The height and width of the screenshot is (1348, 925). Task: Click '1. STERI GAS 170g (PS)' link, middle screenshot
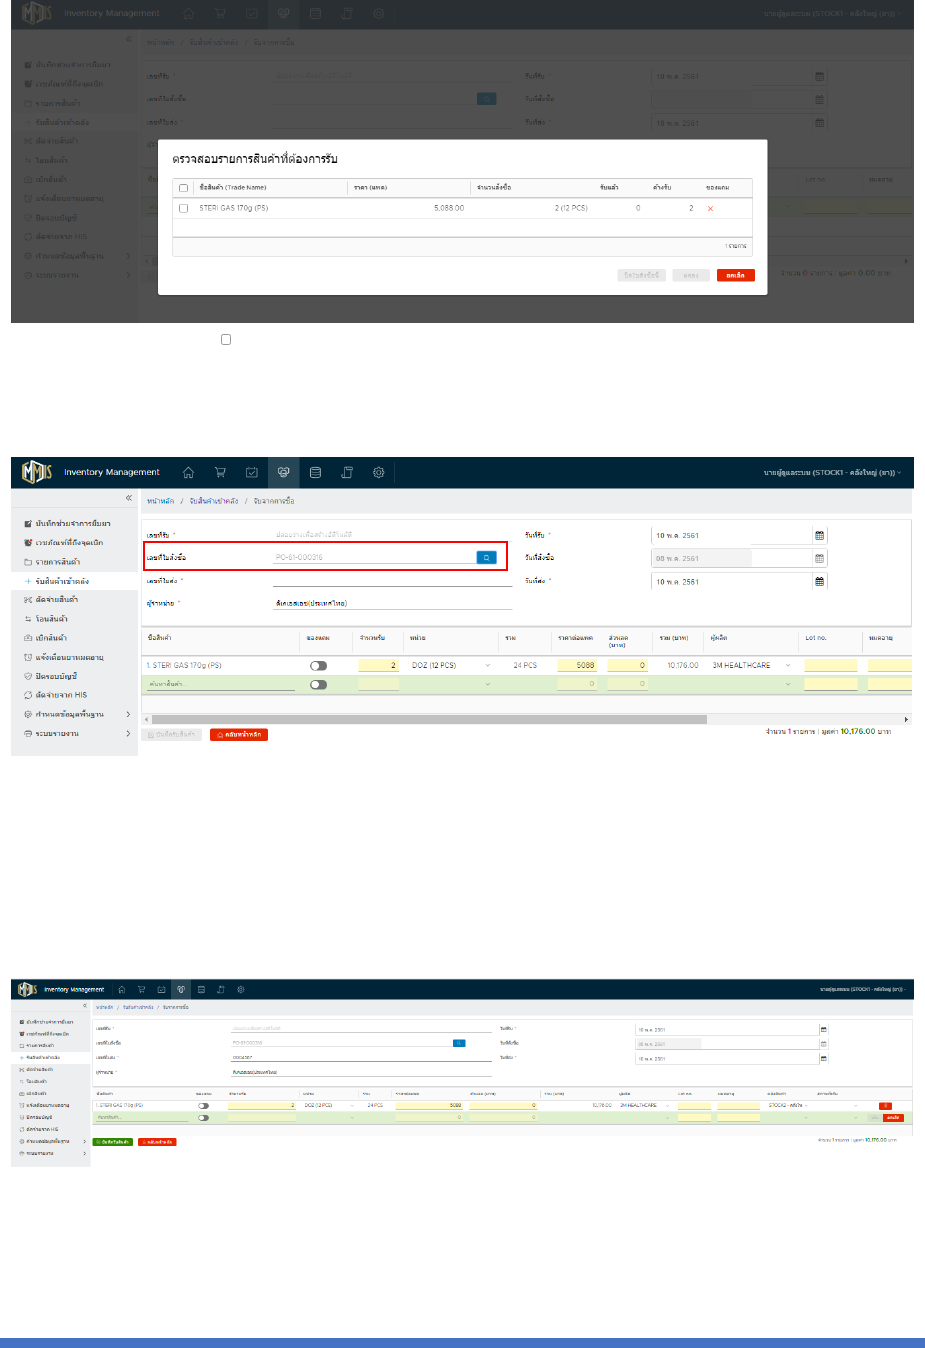pyautogui.click(x=184, y=665)
